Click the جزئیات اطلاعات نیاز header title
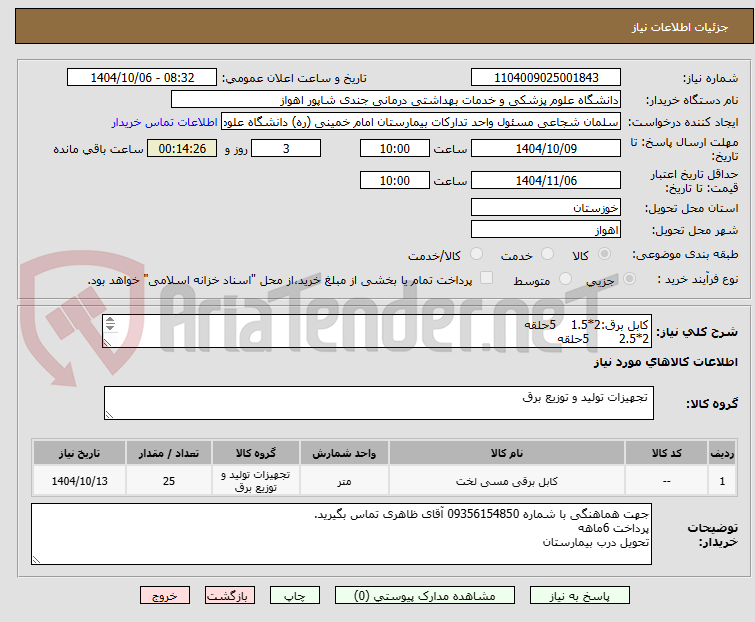Screen dimensions: 755x622 pos(679,27)
